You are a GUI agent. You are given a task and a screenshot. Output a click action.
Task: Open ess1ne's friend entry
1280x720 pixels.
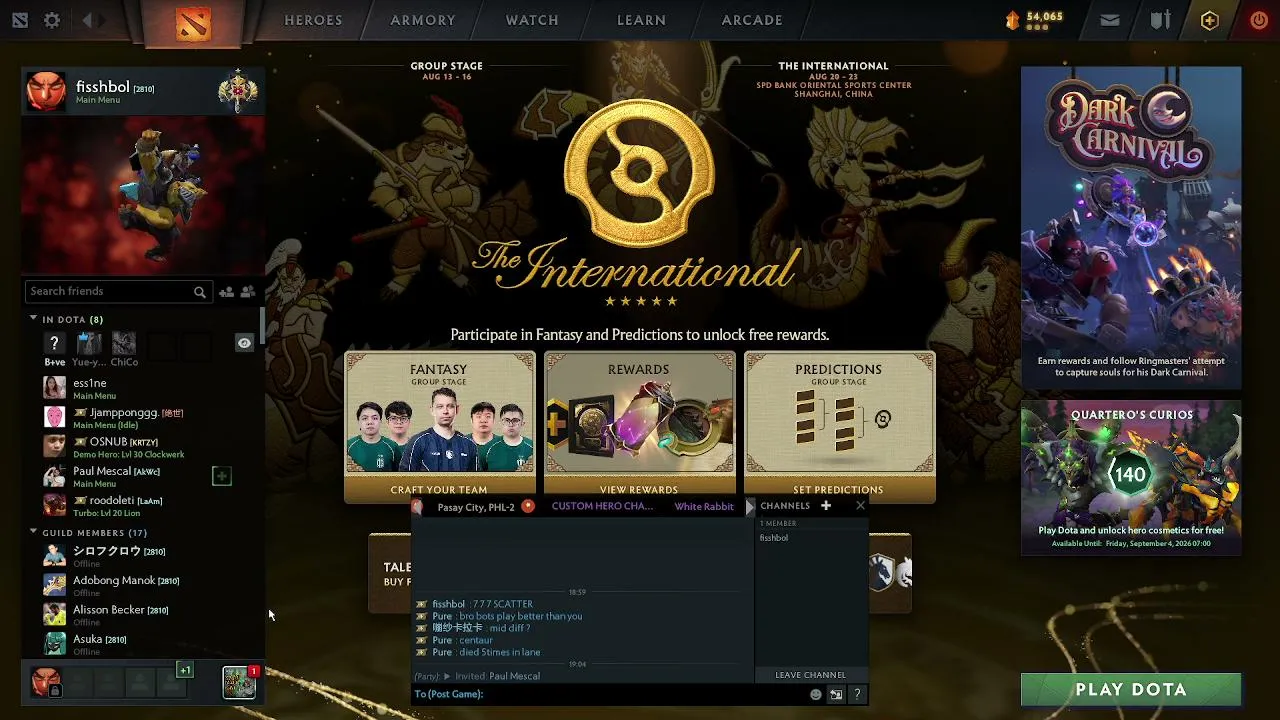pos(140,388)
